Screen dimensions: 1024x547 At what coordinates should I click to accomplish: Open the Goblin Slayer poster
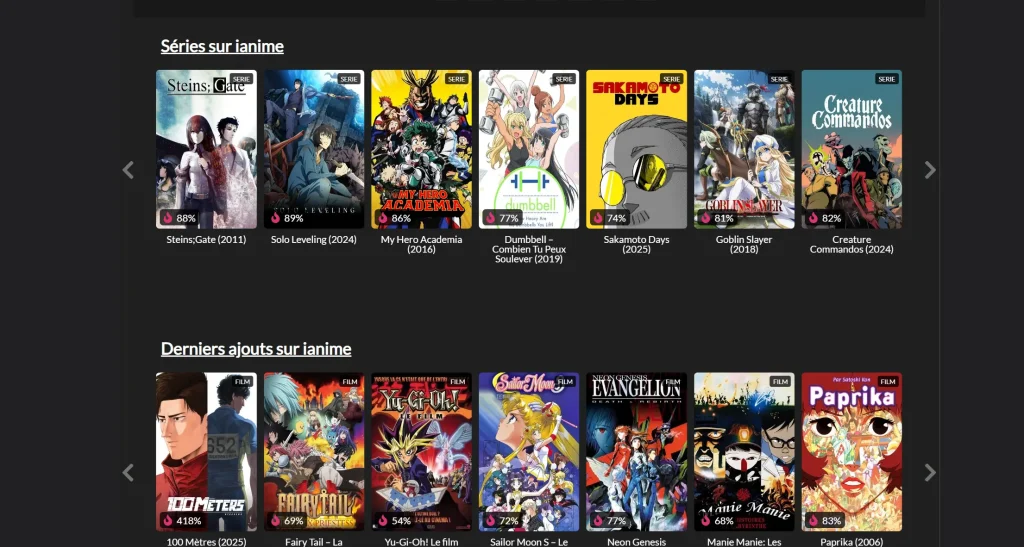pyautogui.click(x=744, y=149)
